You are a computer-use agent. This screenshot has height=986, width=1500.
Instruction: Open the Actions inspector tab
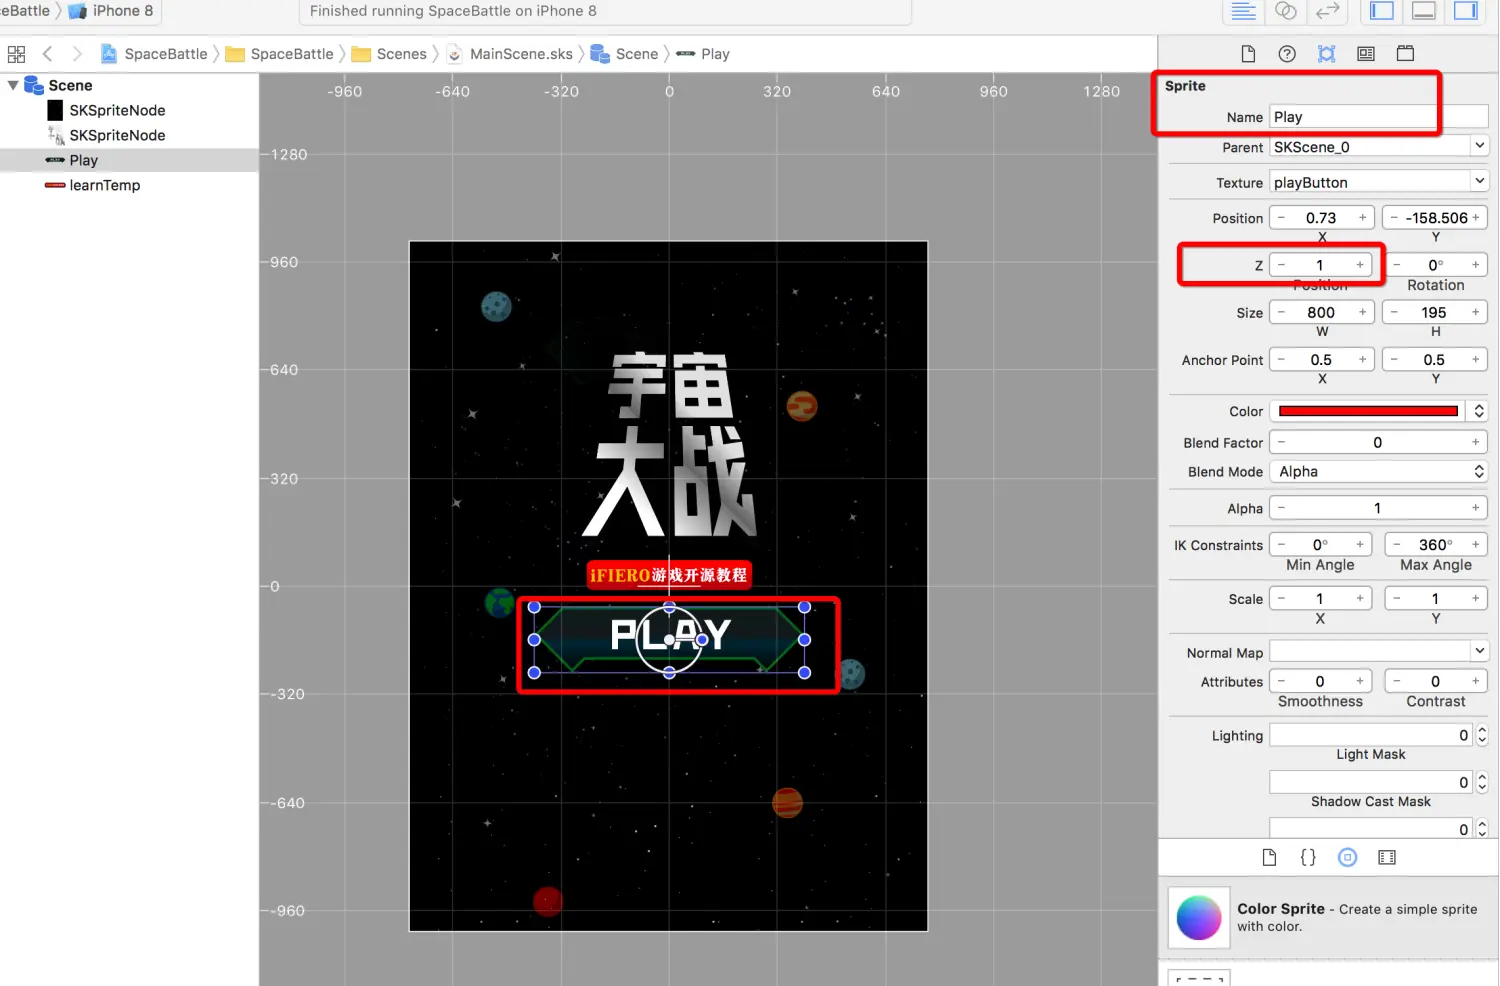(x=1405, y=54)
